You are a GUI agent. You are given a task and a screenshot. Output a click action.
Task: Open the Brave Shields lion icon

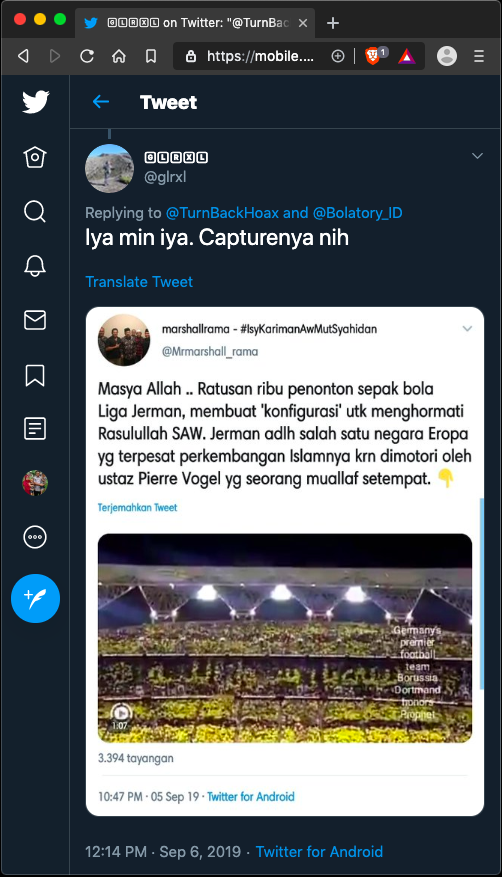[372, 56]
